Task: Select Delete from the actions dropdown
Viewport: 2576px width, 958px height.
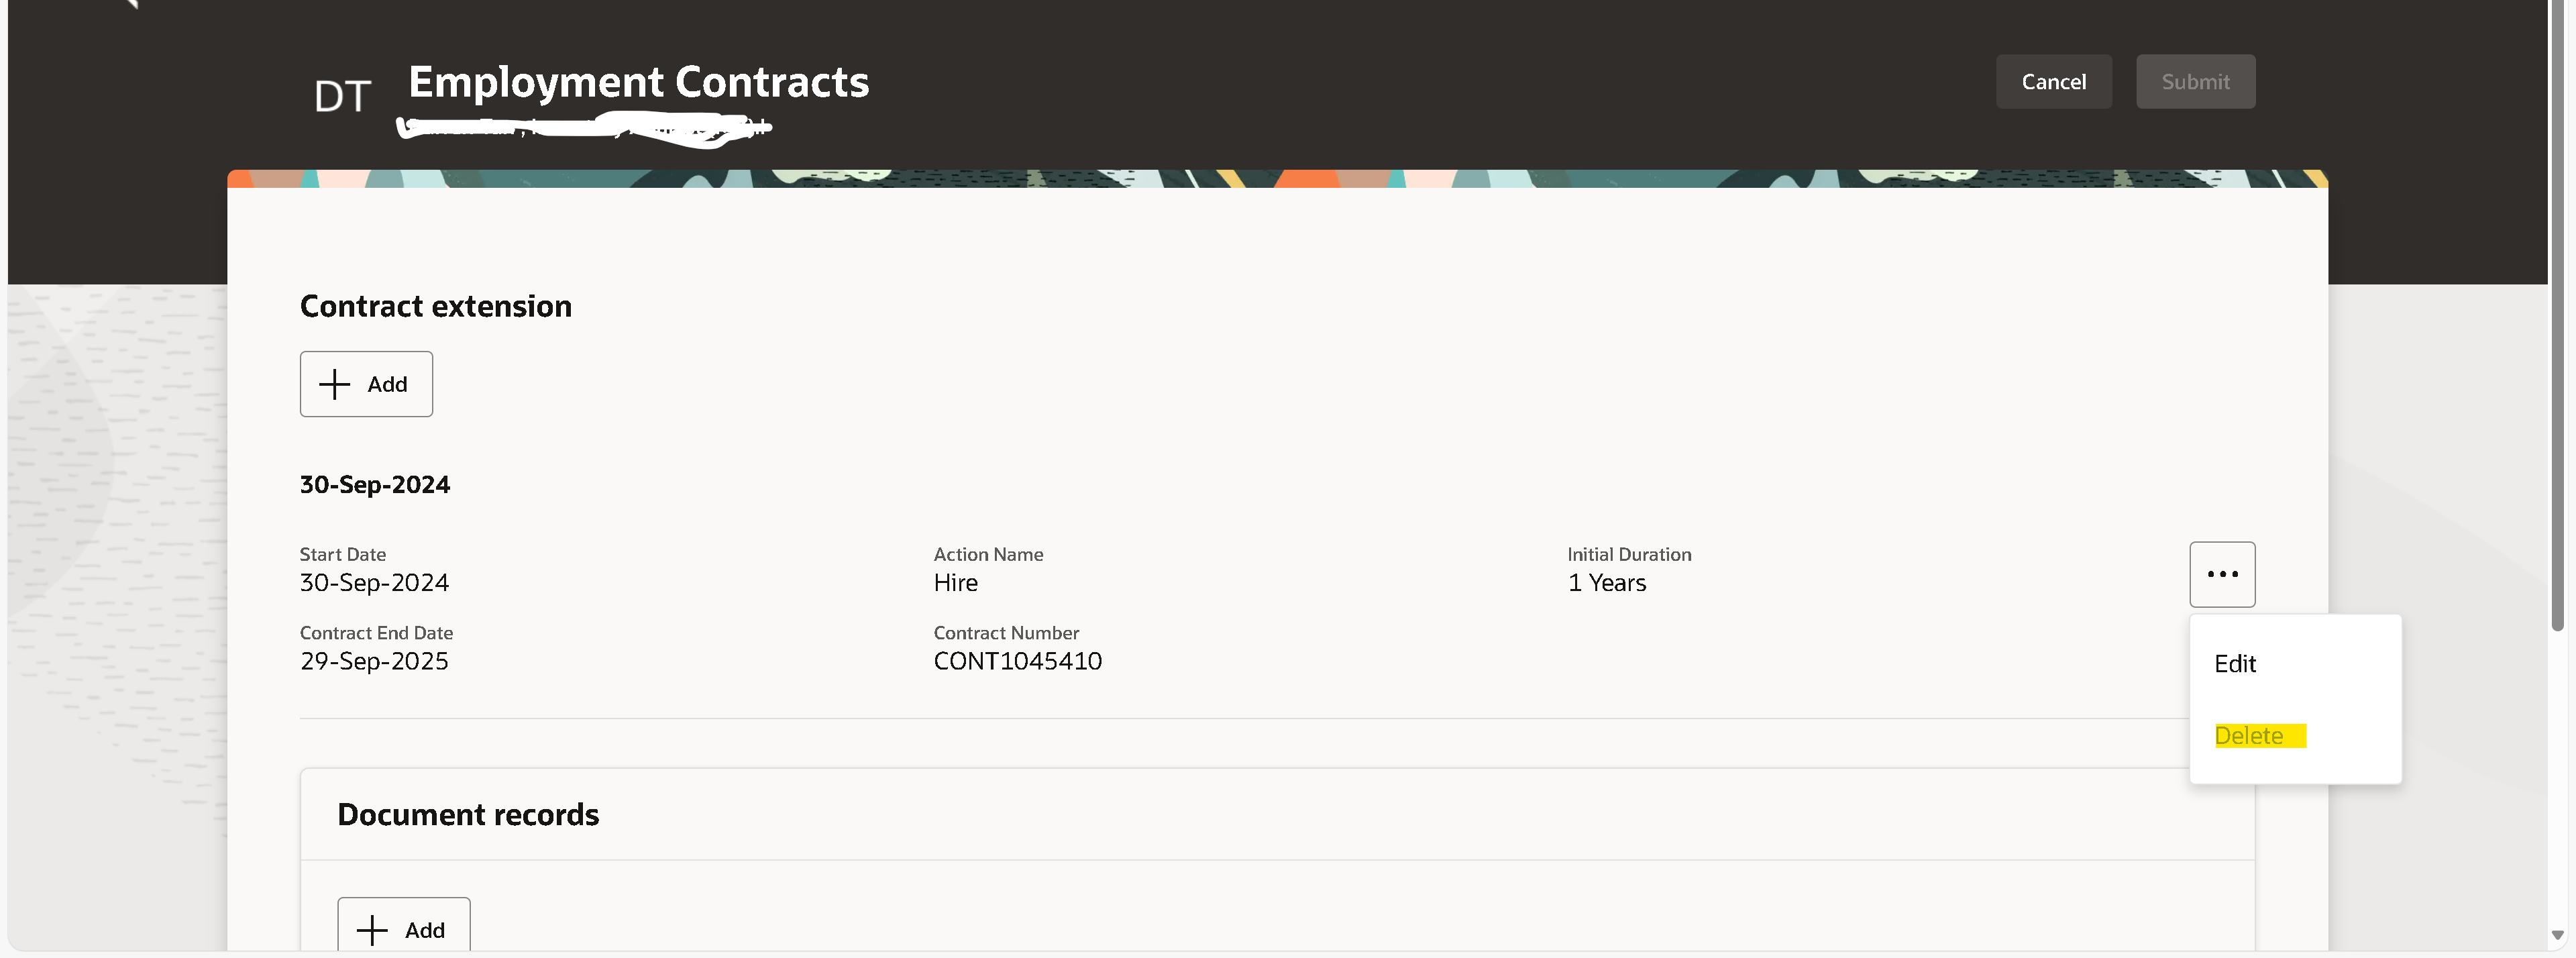Action: coord(2250,735)
